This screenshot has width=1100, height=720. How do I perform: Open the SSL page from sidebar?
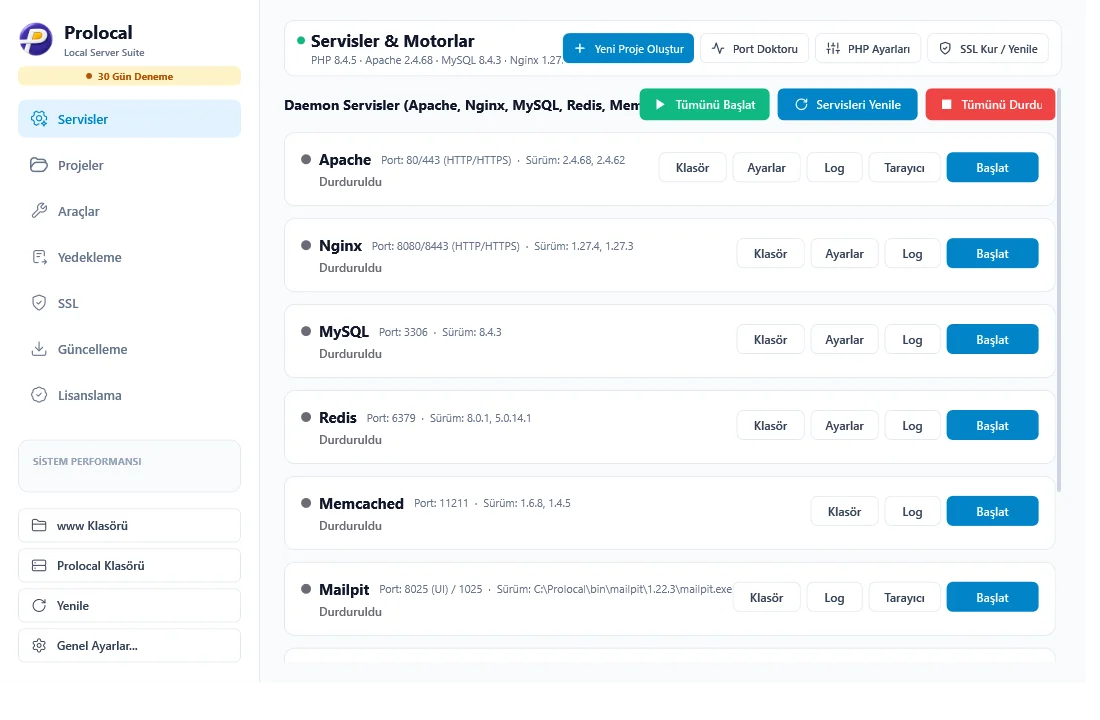point(130,303)
